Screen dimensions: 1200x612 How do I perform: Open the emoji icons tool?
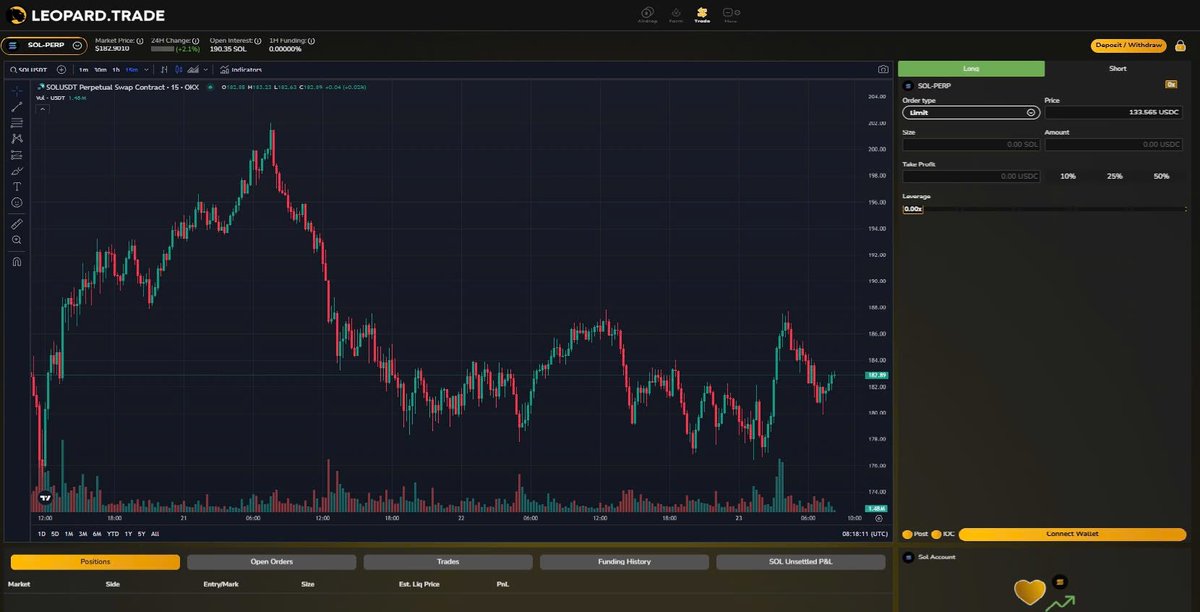click(x=17, y=203)
